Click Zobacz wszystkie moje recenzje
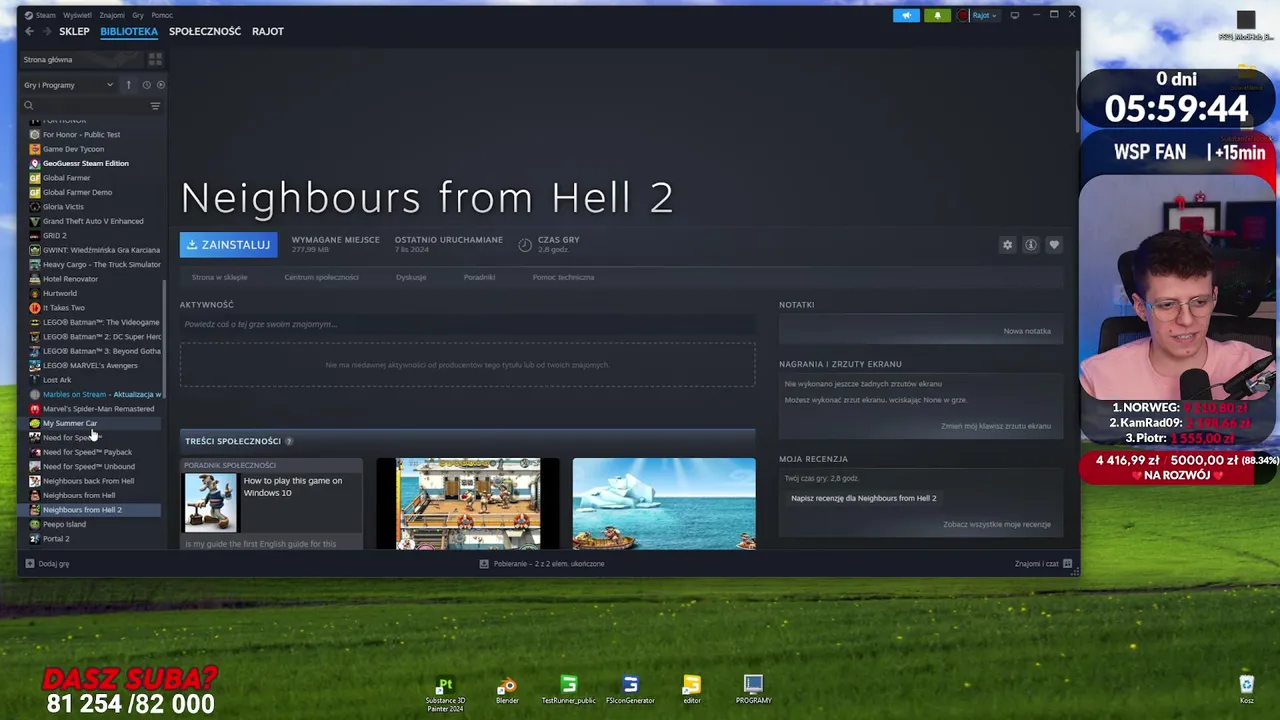The width and height of the screenshot is (1280, 720). [x=997, y=524]
